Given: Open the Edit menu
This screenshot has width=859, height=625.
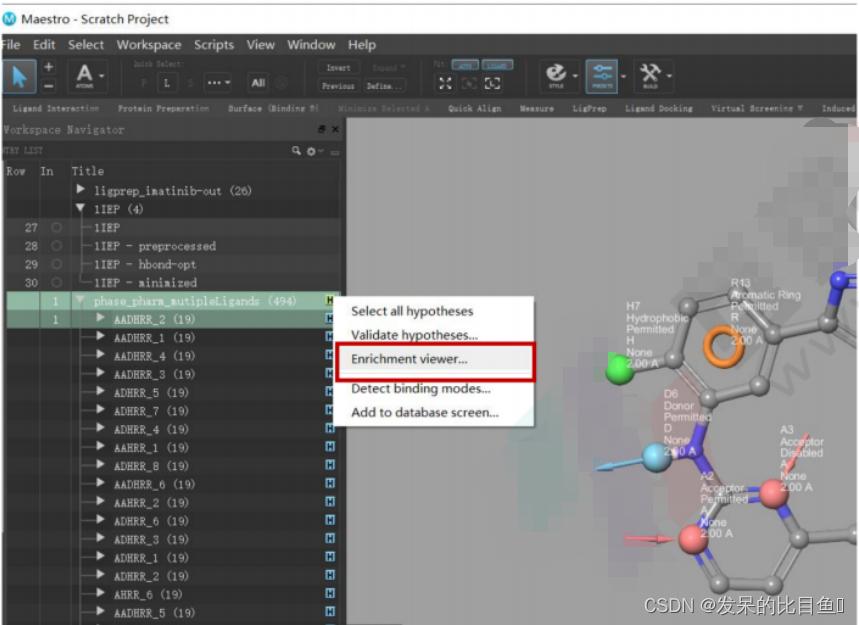Looking at the screenshot, I should 44,45.
